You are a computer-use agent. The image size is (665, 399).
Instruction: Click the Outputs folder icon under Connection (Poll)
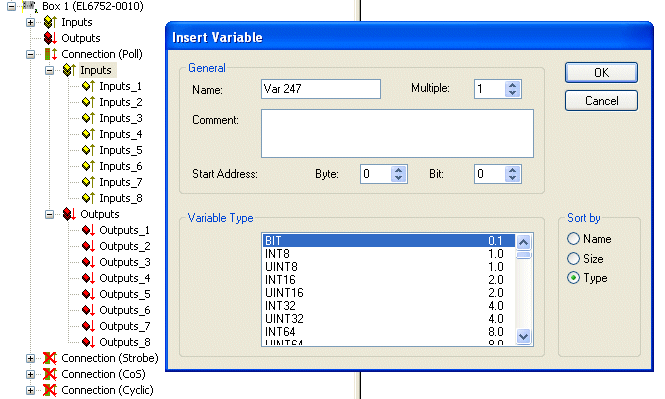click(x=69, y=214)
